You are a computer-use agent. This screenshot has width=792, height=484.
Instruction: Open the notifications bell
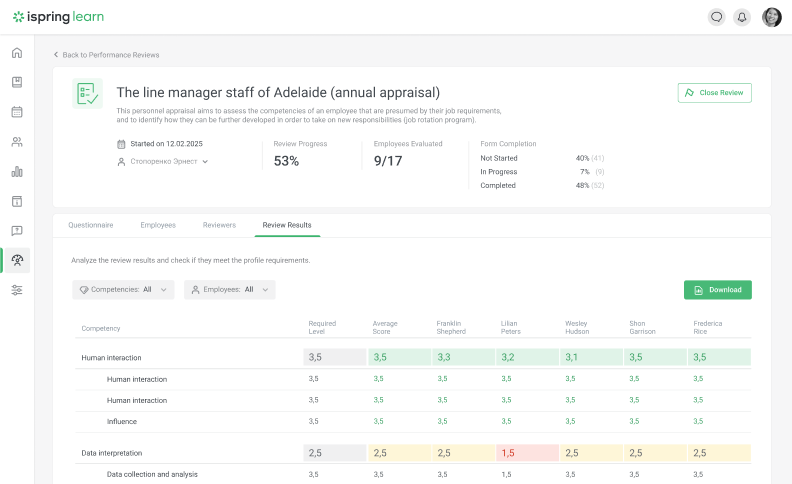pos(742,17)
